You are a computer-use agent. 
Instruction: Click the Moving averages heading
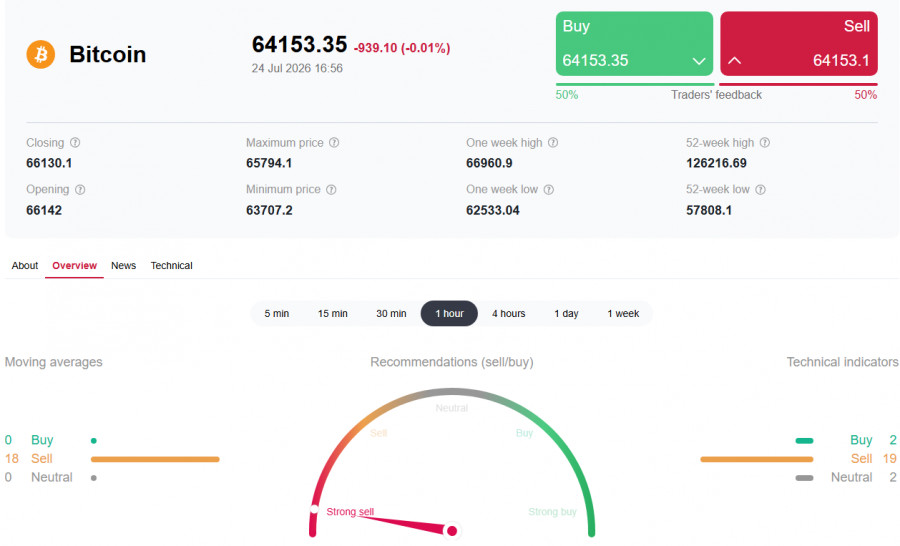tap(54, 362)
